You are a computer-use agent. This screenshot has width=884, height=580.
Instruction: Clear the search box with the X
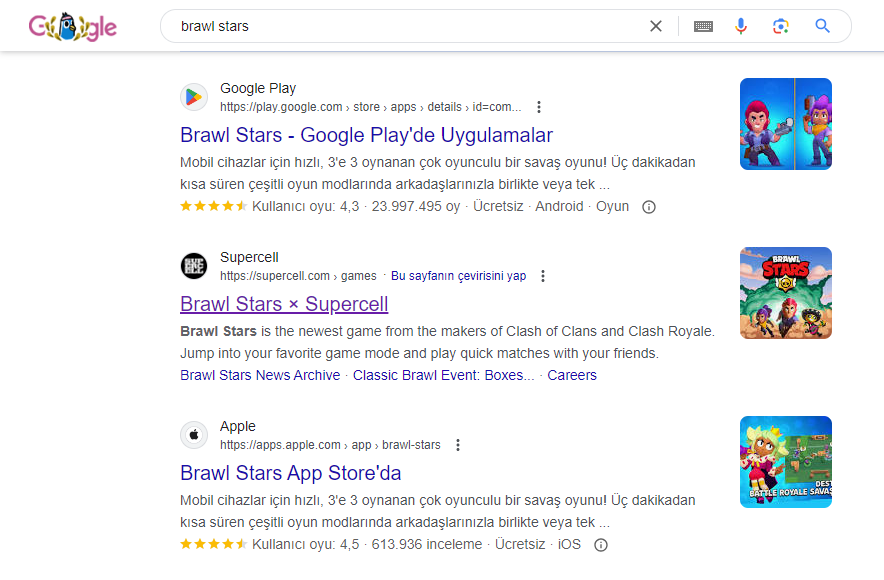coord(656,26)
